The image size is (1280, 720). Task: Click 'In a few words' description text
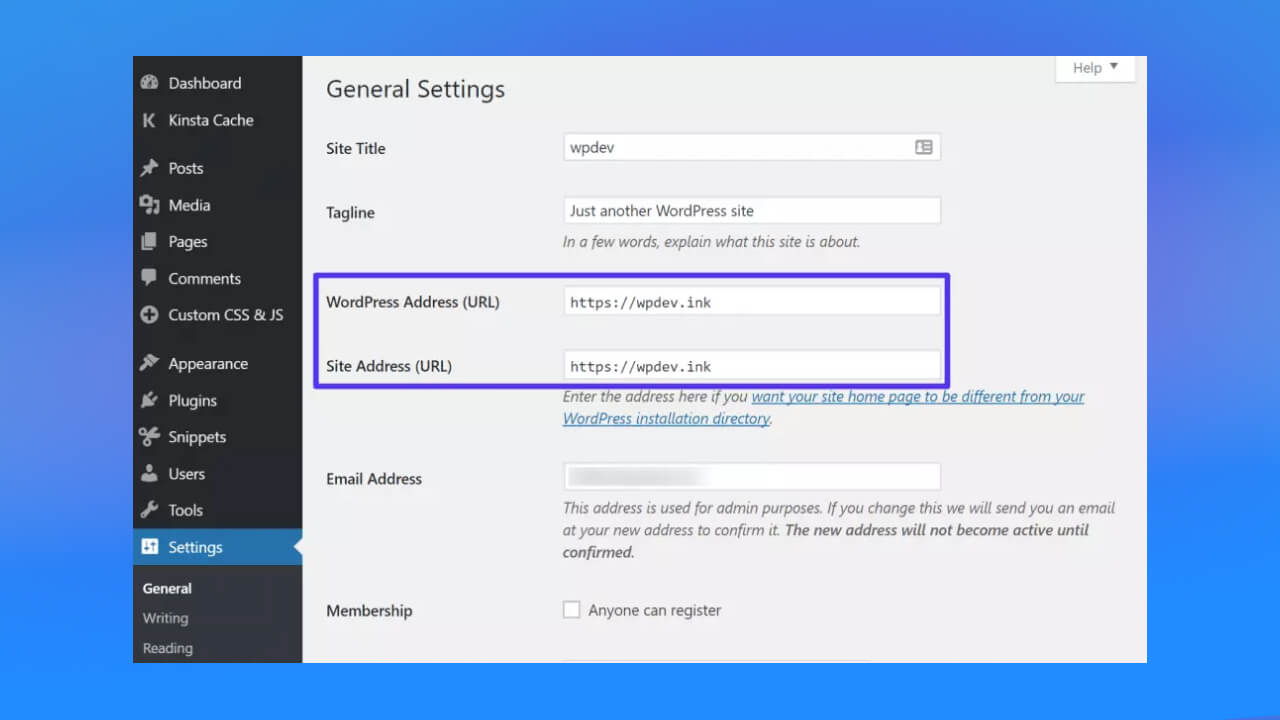click(x=711, y=241)
